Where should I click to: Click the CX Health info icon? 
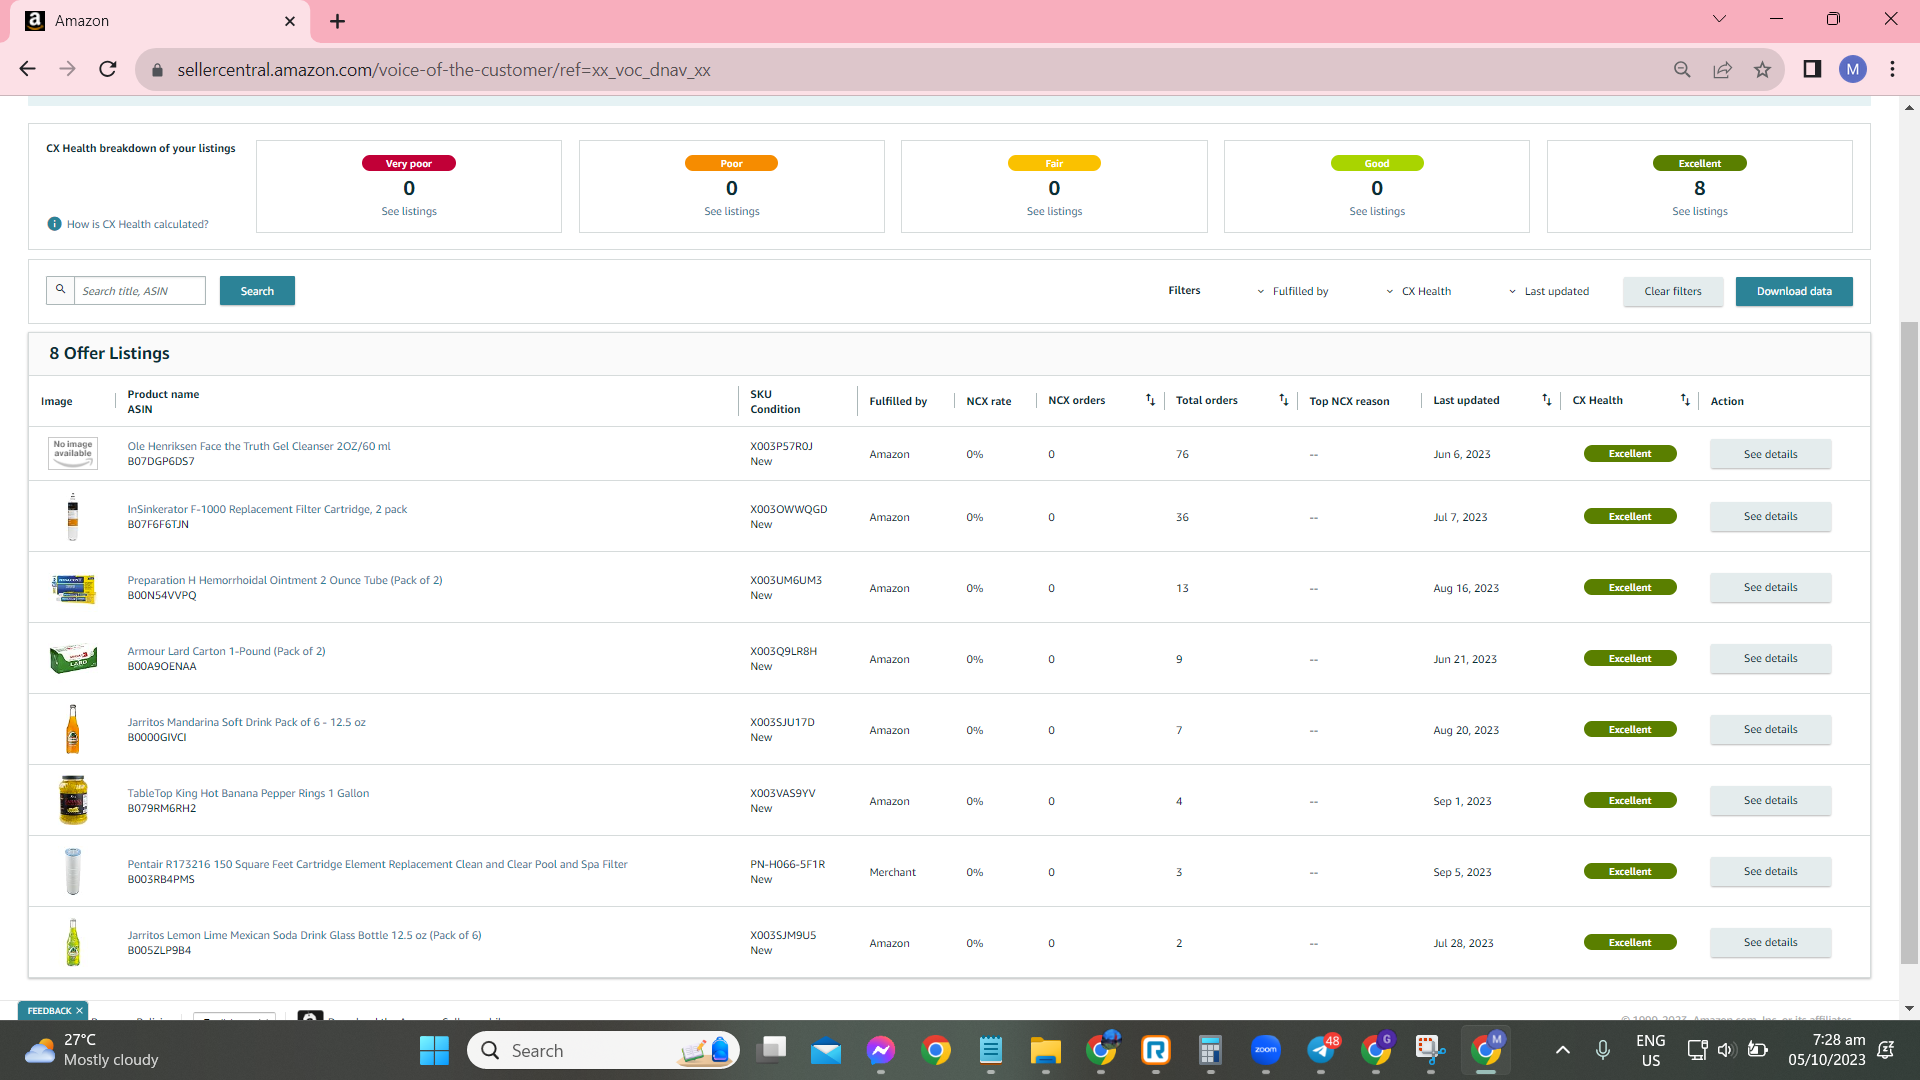(x=54, y=224)
